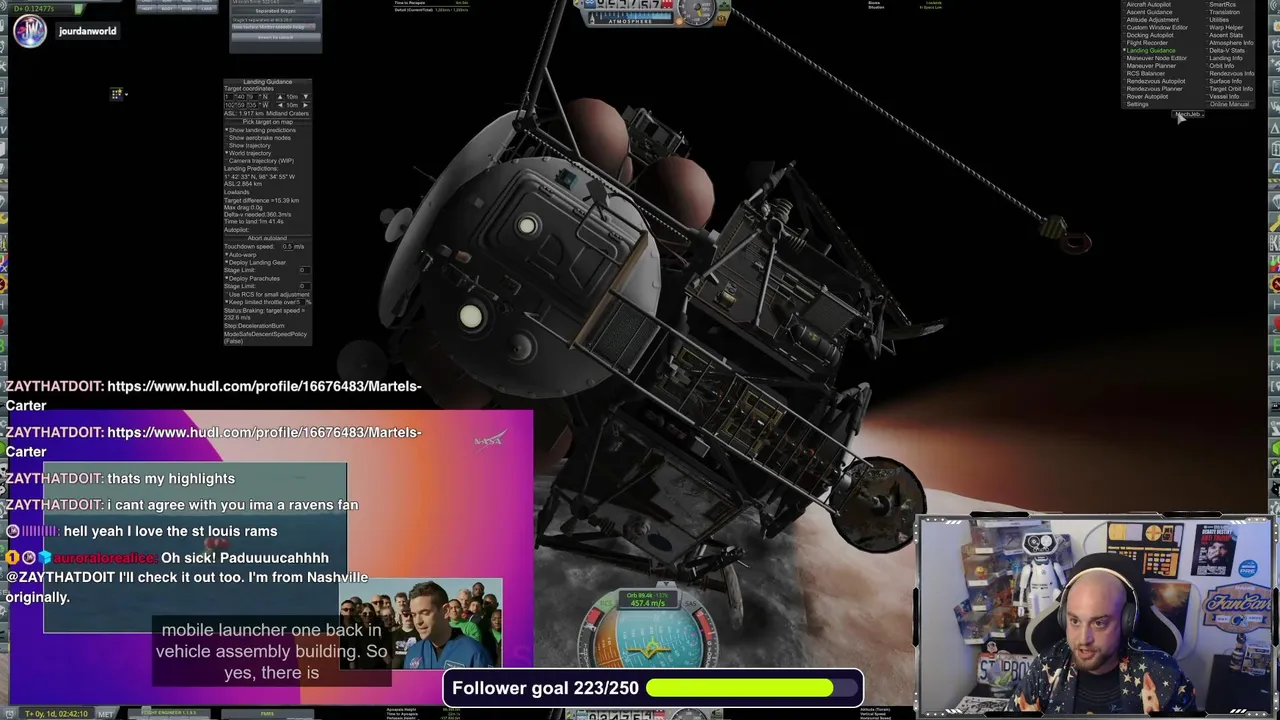1280x720 pixels.
Task: Click the jourdanworld channel avatar
Action: pyautogui.click(x=30, y=31)
